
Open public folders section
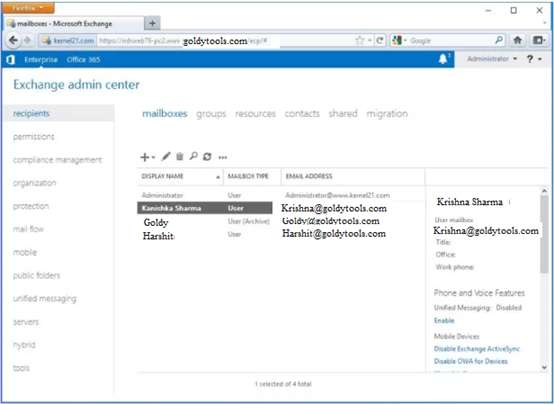(37, 275)
